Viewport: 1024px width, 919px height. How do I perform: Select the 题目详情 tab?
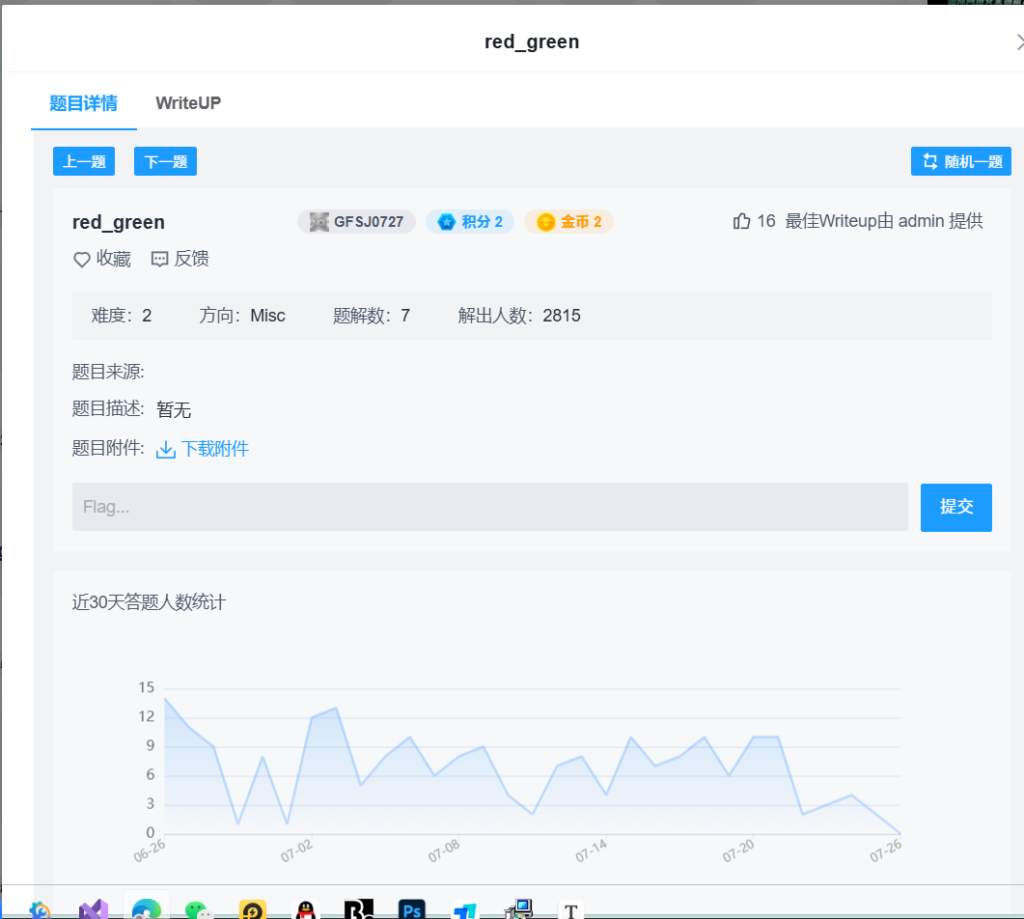click(x=83, y=103)
